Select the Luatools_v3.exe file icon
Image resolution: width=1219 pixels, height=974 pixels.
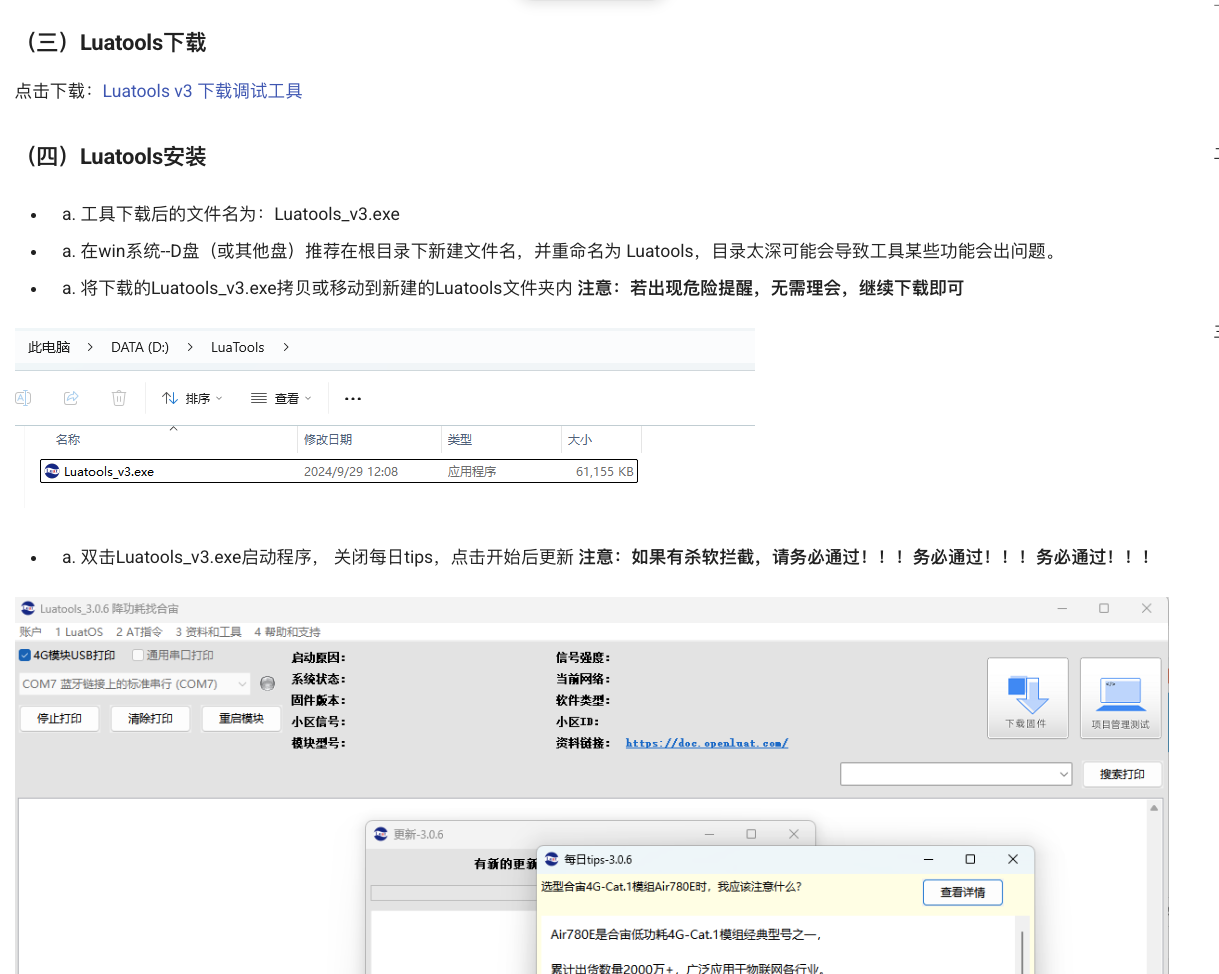click(51, 470)
